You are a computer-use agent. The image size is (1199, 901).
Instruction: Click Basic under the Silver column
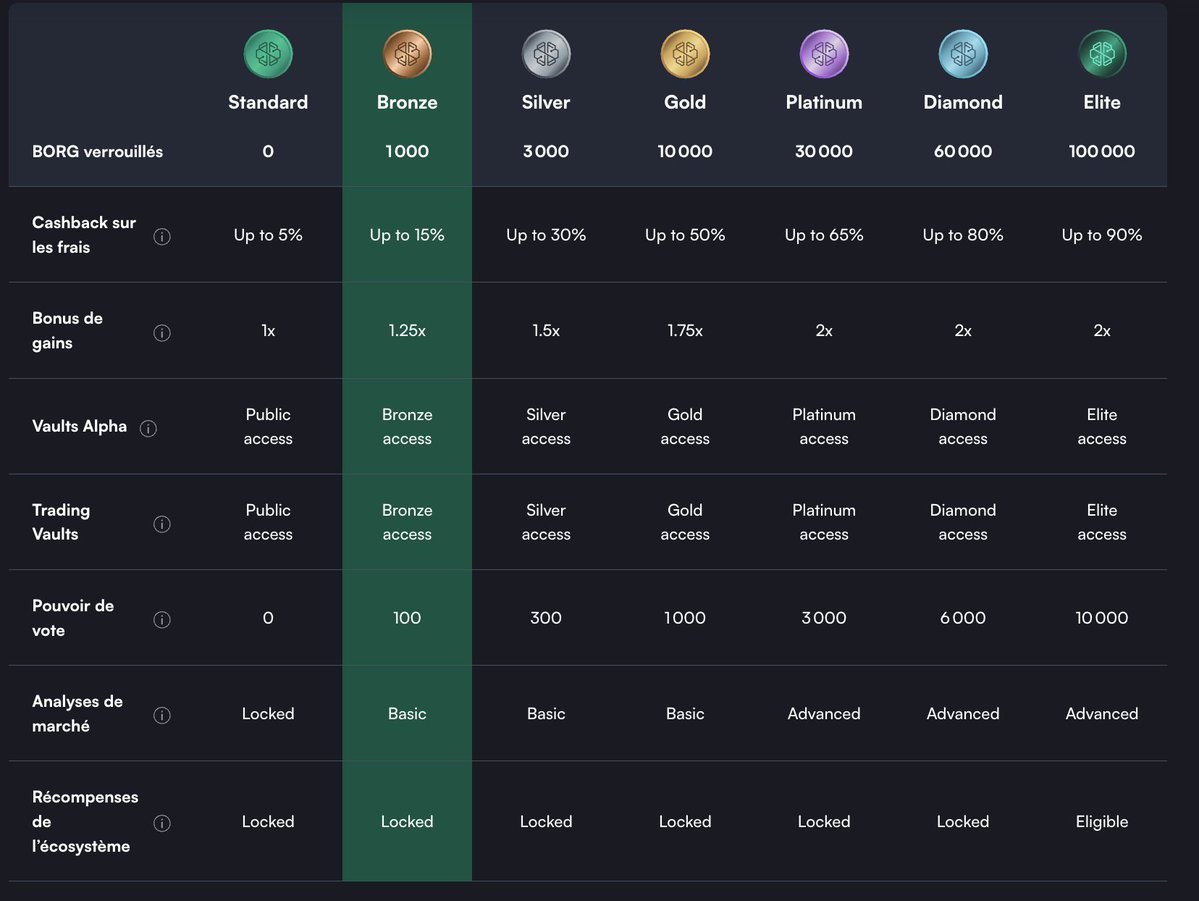pos(546,714)
